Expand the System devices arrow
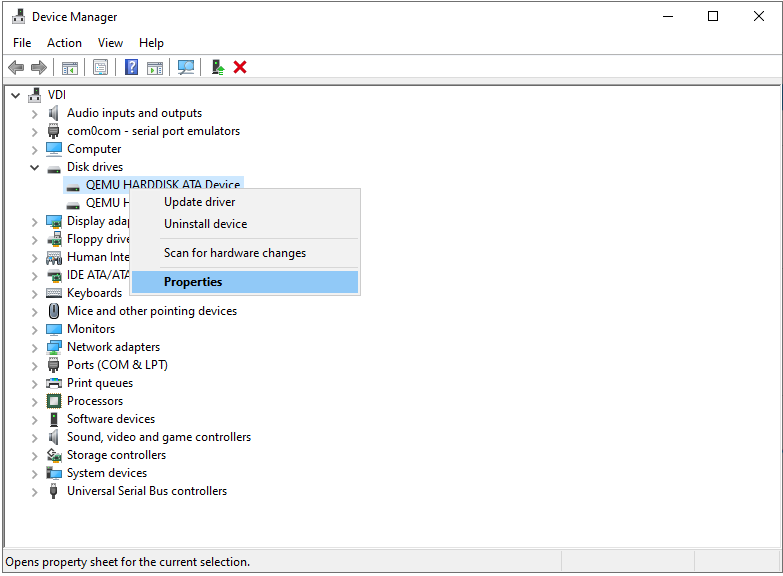The image size is (783, 576). pos(34,474)
